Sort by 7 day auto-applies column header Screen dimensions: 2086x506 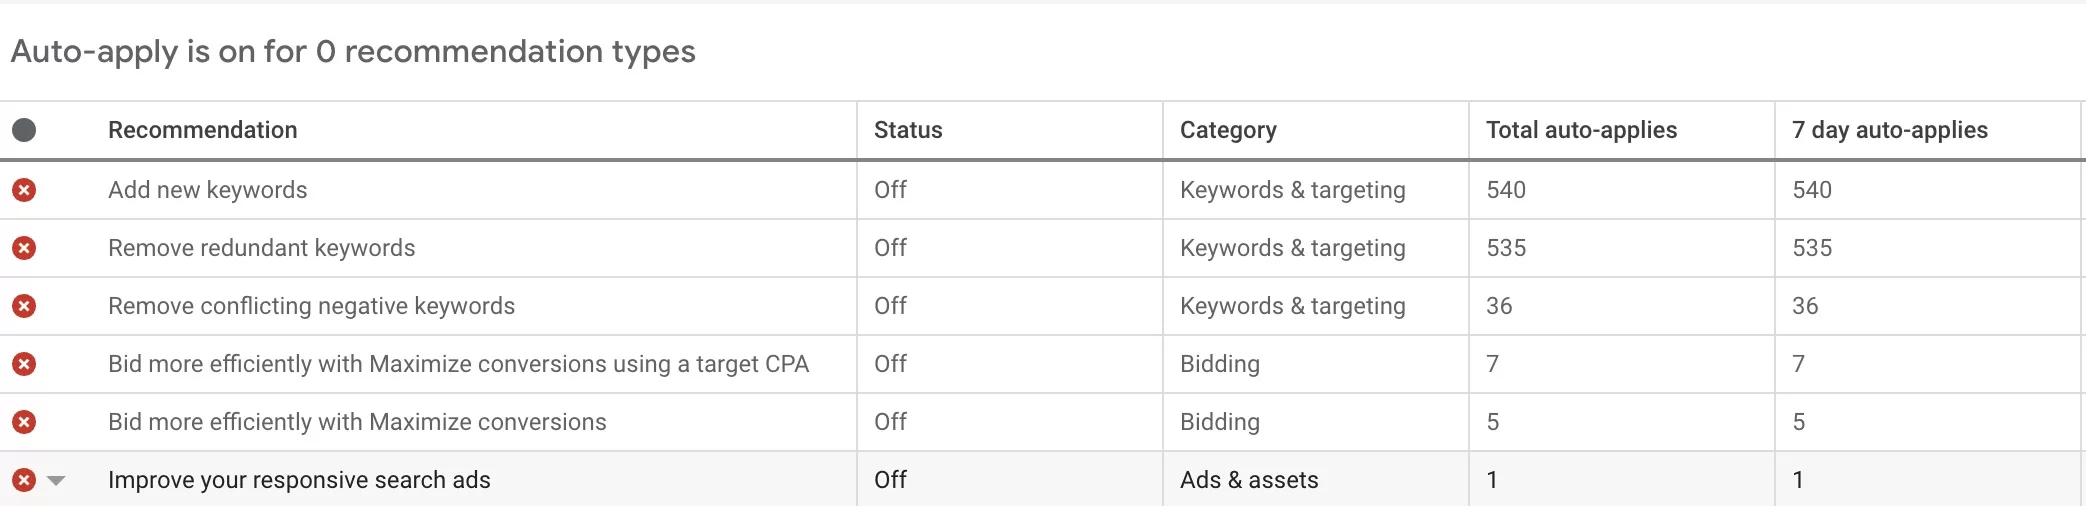pos(1889,130)
